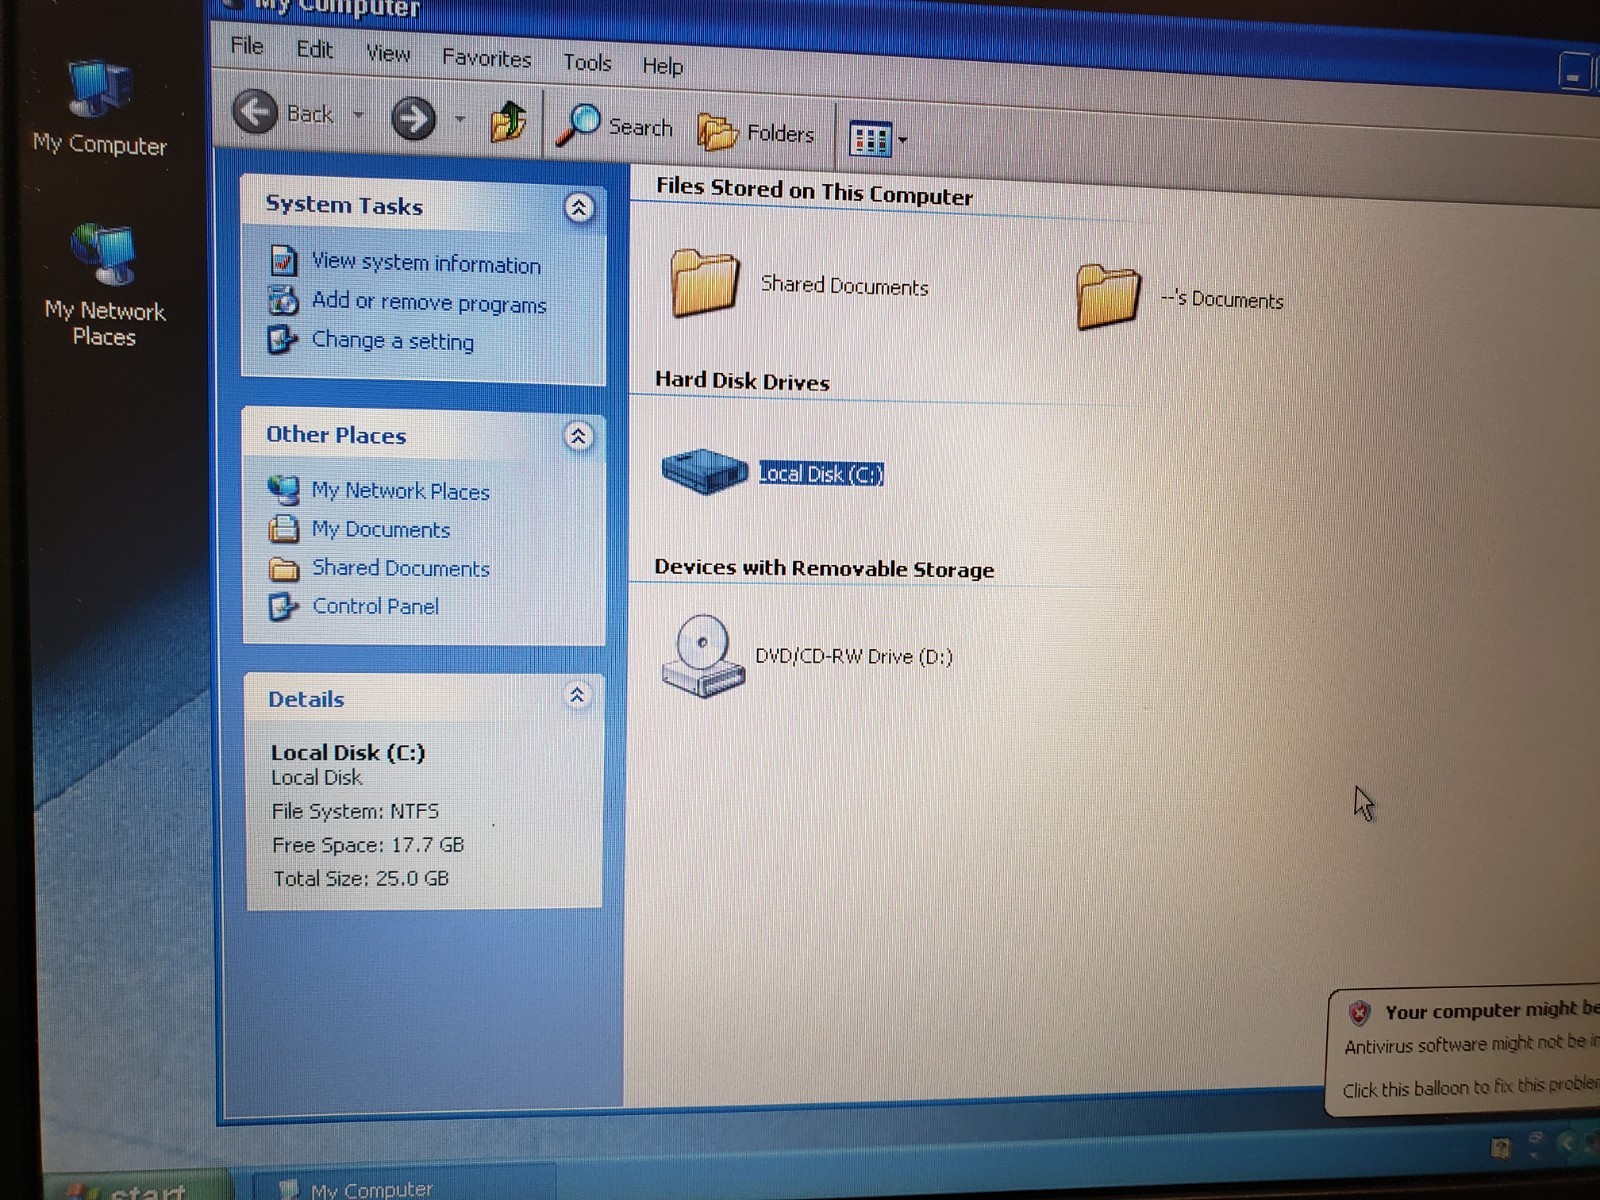Click the Change a setting icon
Screen dimensions: 1600x1200
click(x=282, y=340)
